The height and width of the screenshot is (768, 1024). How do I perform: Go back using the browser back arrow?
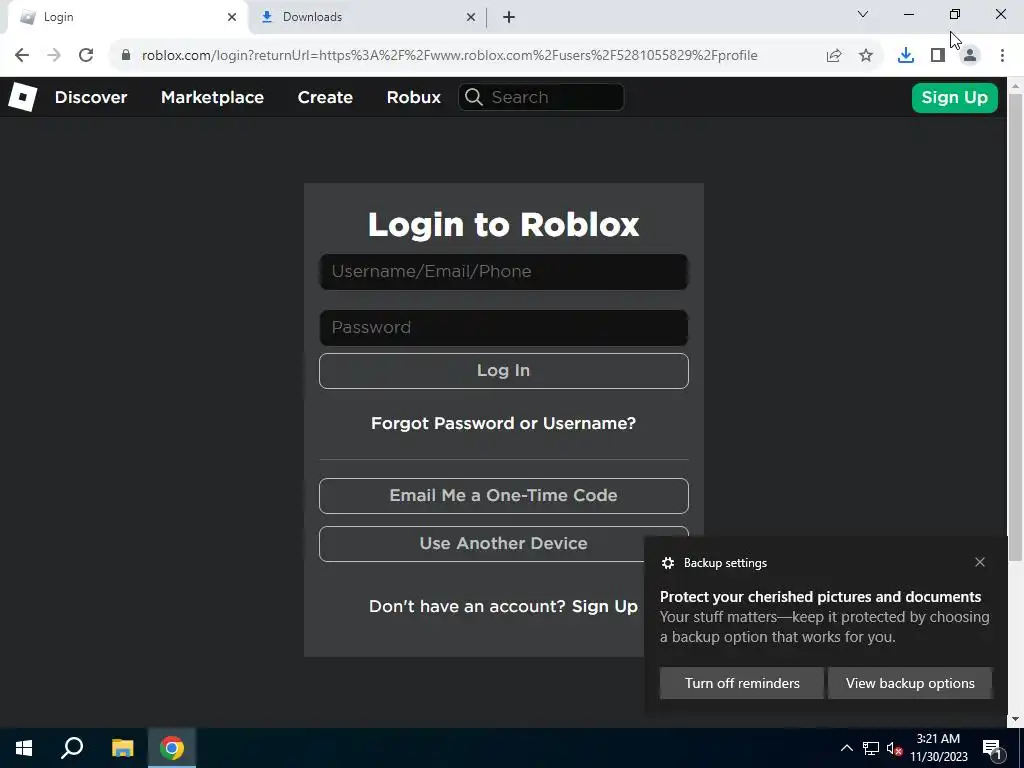22,56
